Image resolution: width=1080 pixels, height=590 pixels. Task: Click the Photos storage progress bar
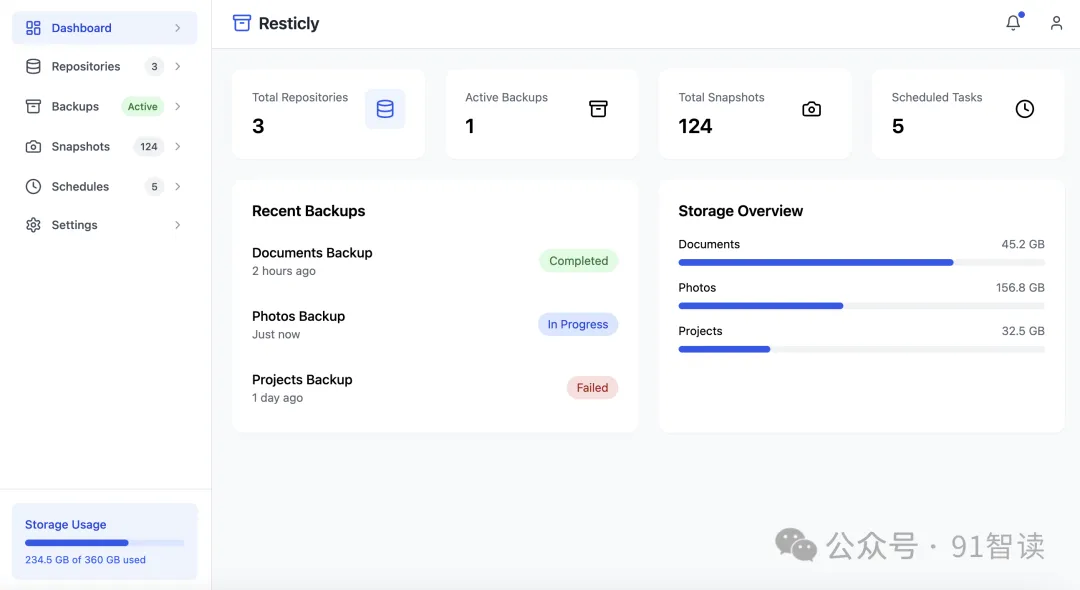861,306
